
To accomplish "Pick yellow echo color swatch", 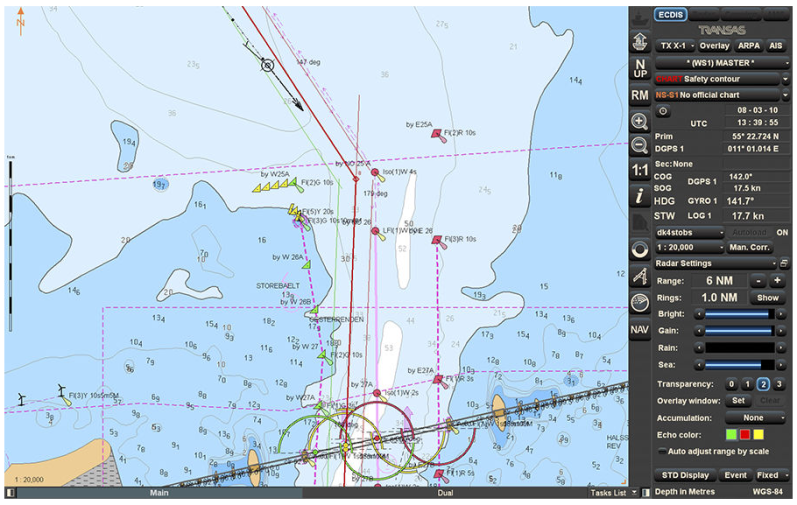I will 758,434.
